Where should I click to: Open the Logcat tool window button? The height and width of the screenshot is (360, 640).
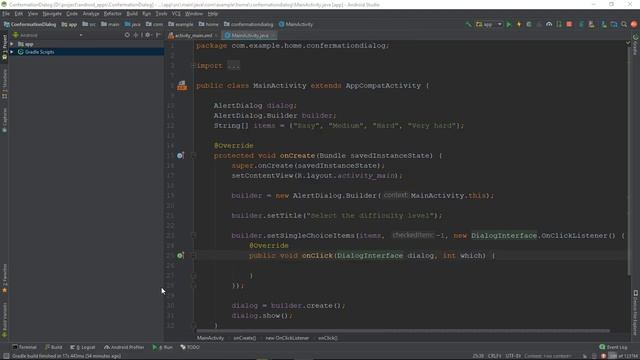tap(83, 347)
